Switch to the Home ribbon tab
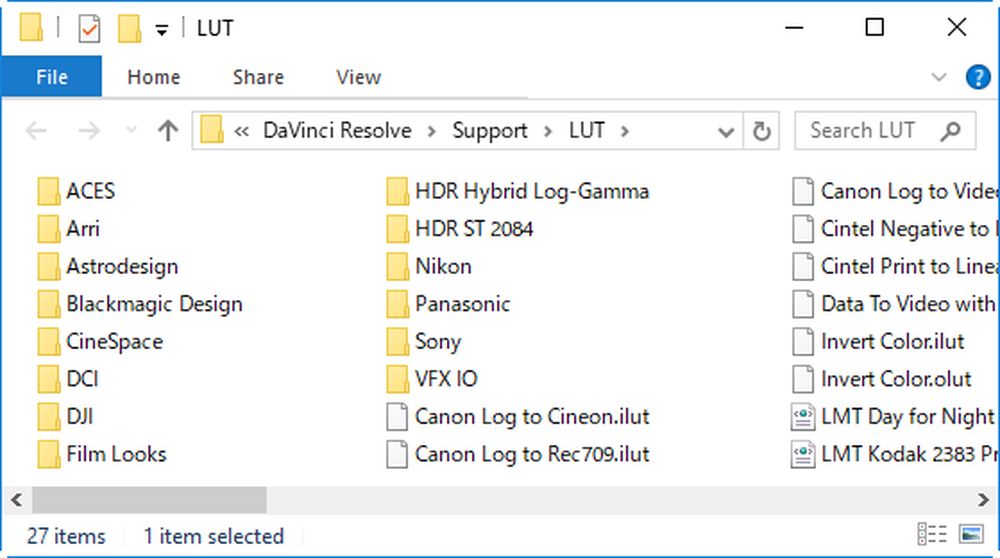 pyautogui.click(x=154, y=77)
